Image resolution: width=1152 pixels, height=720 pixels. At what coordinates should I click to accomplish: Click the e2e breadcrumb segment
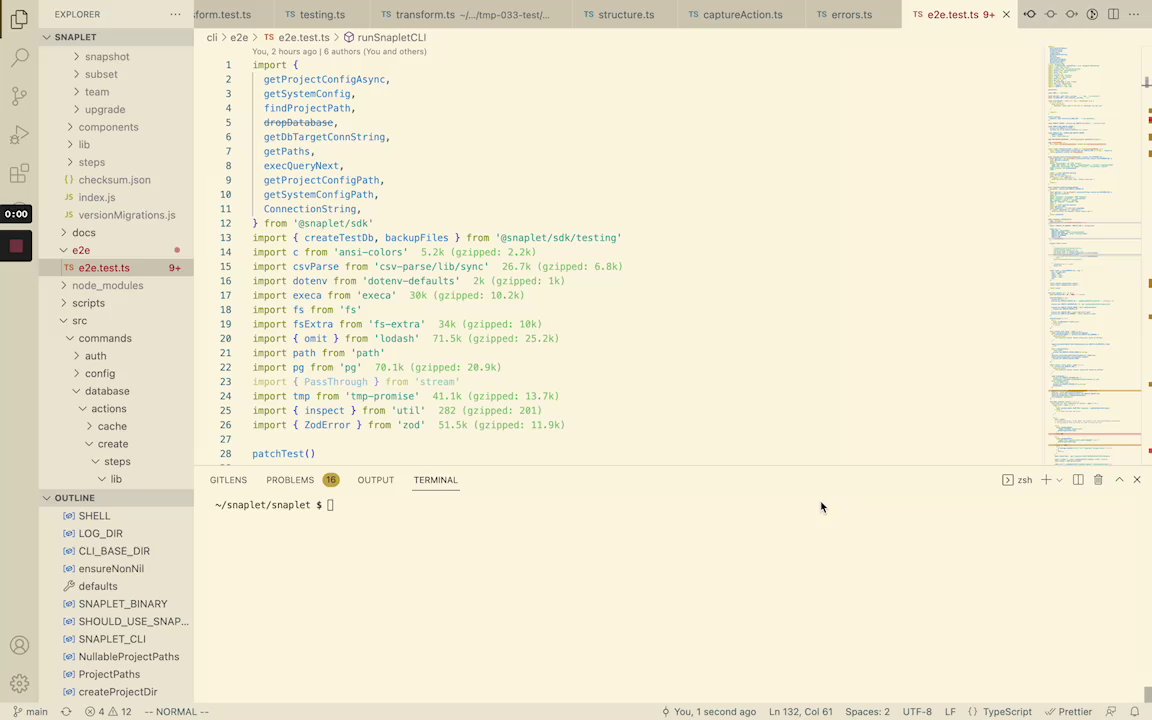[x=239, y=37]
